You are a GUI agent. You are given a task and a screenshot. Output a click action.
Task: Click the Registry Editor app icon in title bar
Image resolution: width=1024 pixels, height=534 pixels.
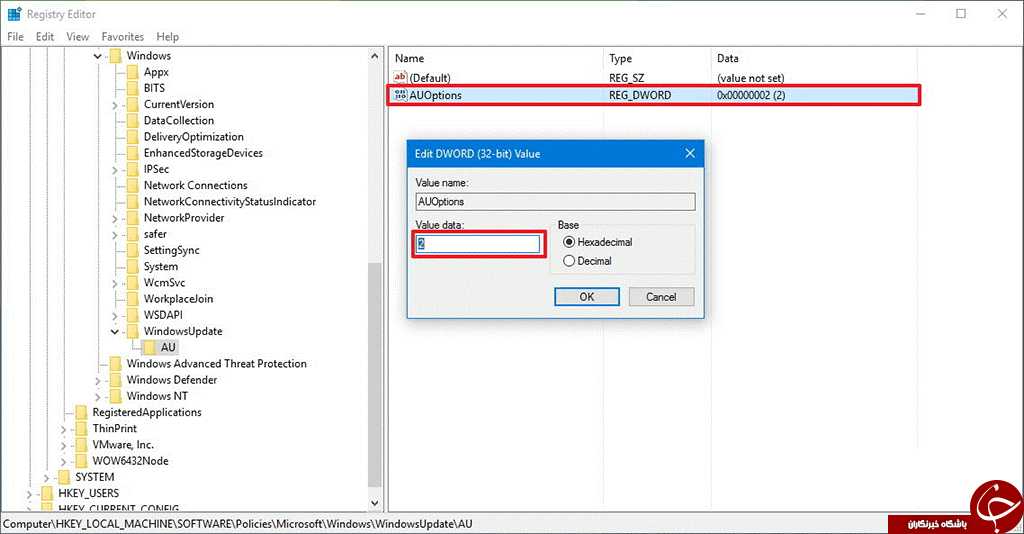14,14
